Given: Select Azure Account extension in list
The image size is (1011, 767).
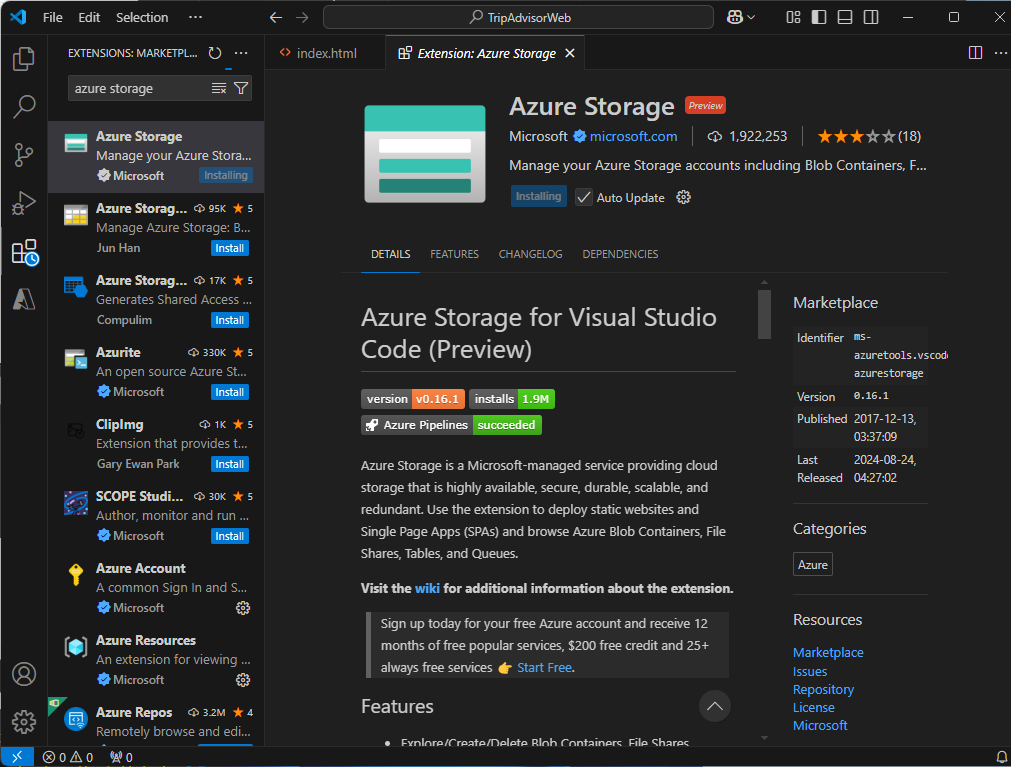Looking at the screenshot, I should tap(156, 588).
